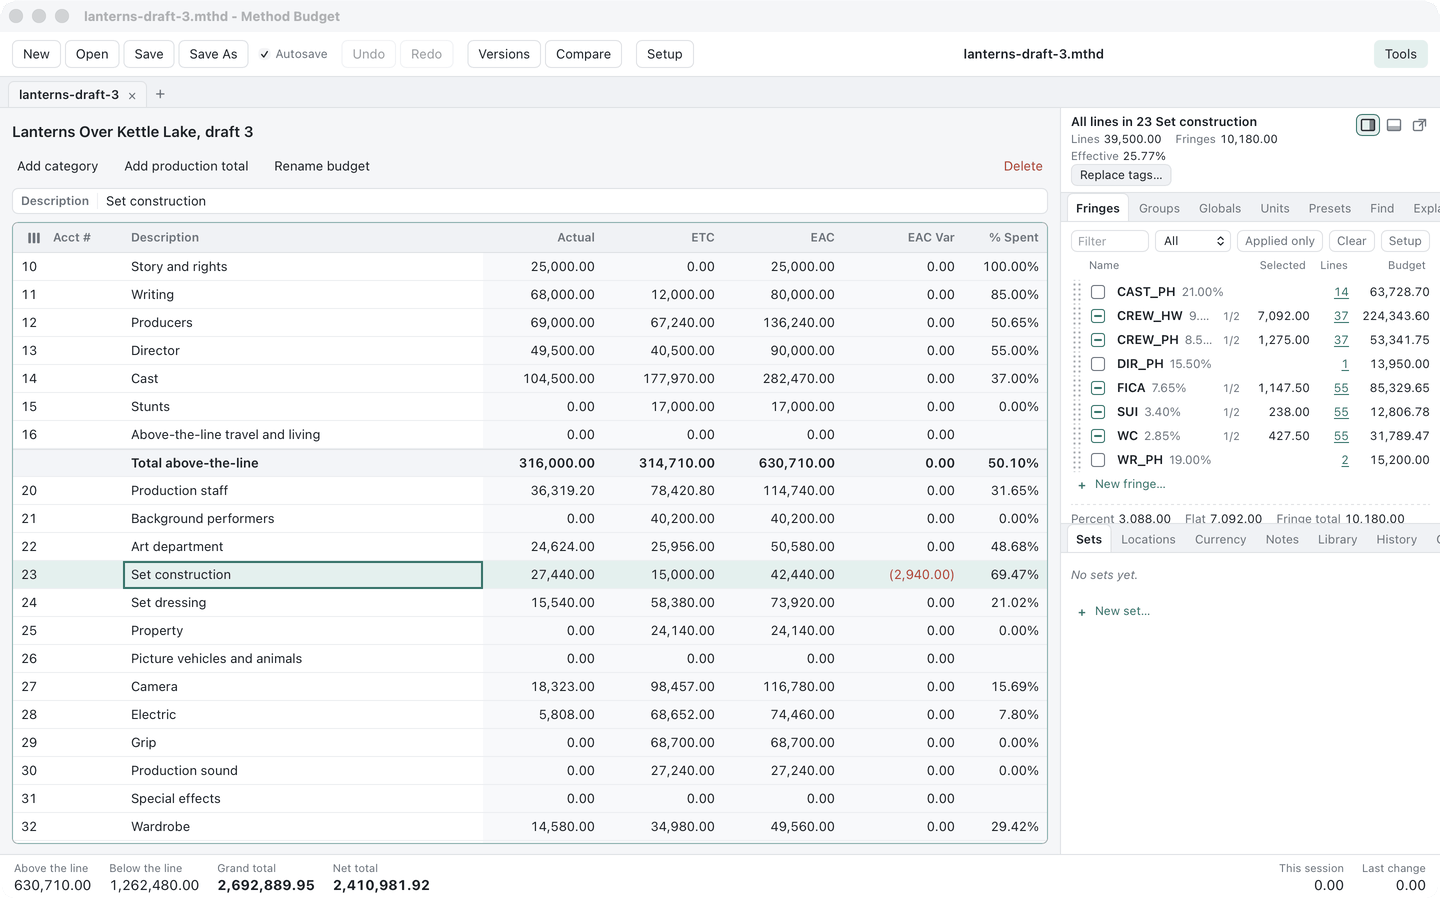Click the Clear button in Fringes
1440x900 pixels.
pyautogui.click(x=1352, y=241)
